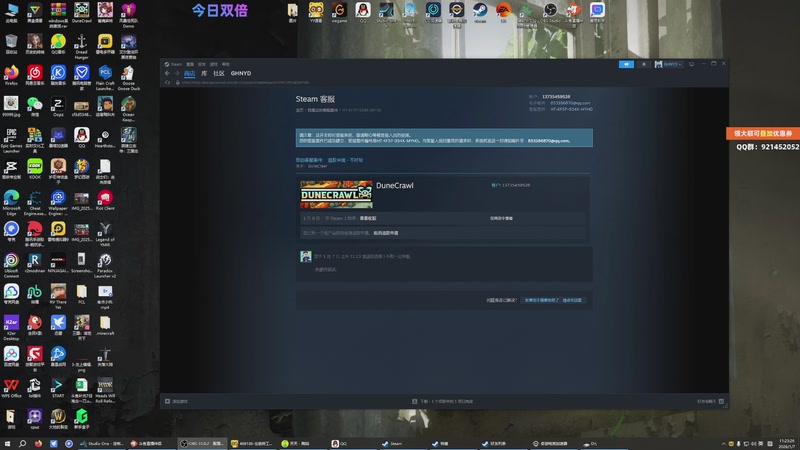Image resolution: width=800 pixels, height=450 pixels.
Task: Launch WeChat from the desktop
Action: coord(35,107)
